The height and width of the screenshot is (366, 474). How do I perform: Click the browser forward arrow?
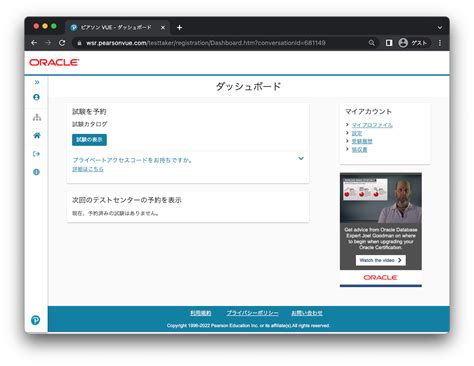point(48,43)
